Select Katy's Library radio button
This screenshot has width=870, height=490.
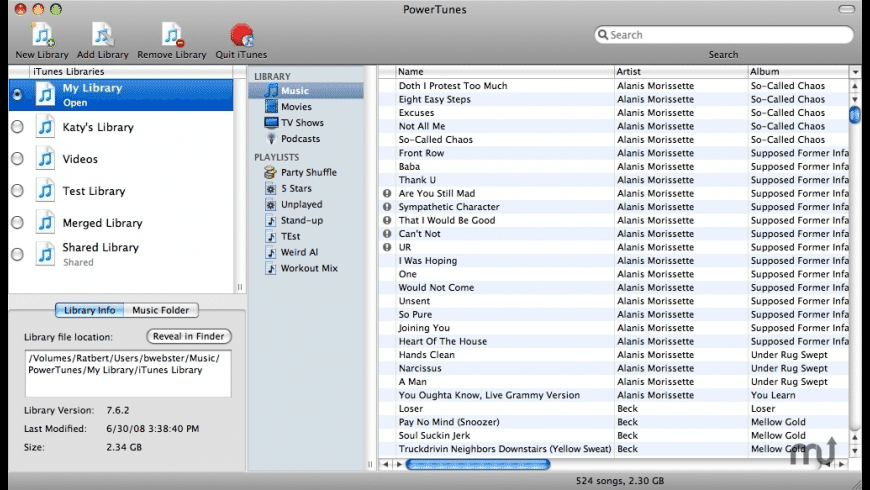tap(17, 127)
